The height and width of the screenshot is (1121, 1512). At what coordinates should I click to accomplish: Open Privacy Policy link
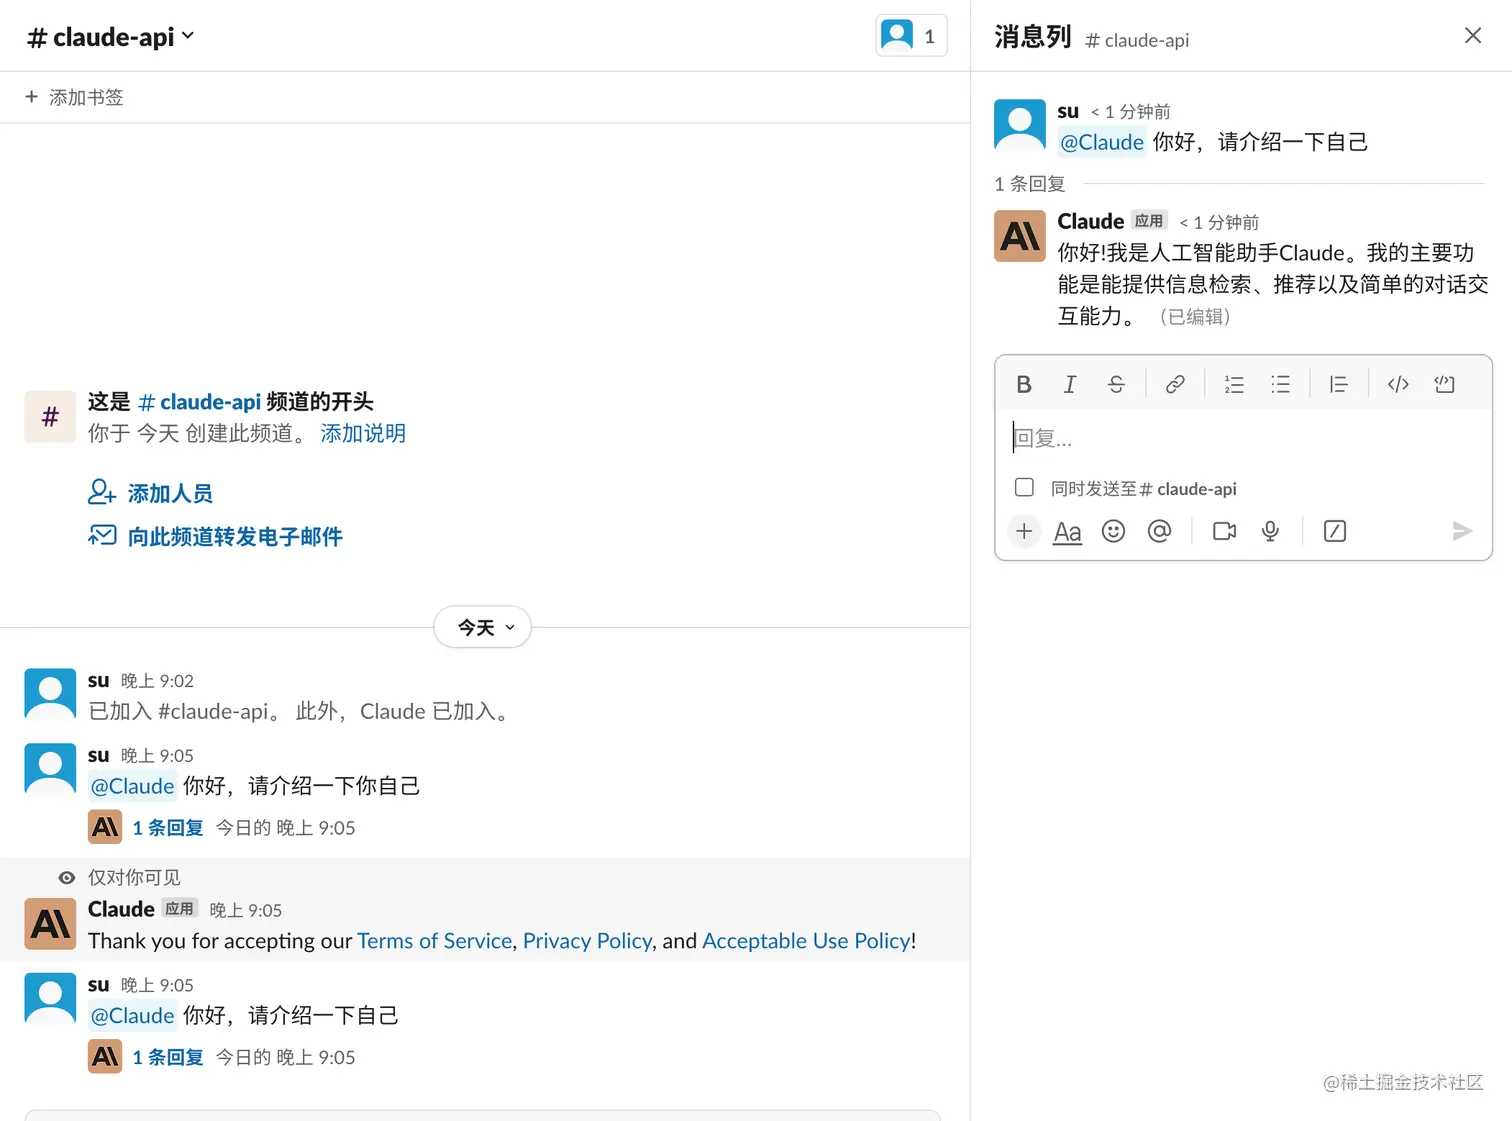(588, 941)
